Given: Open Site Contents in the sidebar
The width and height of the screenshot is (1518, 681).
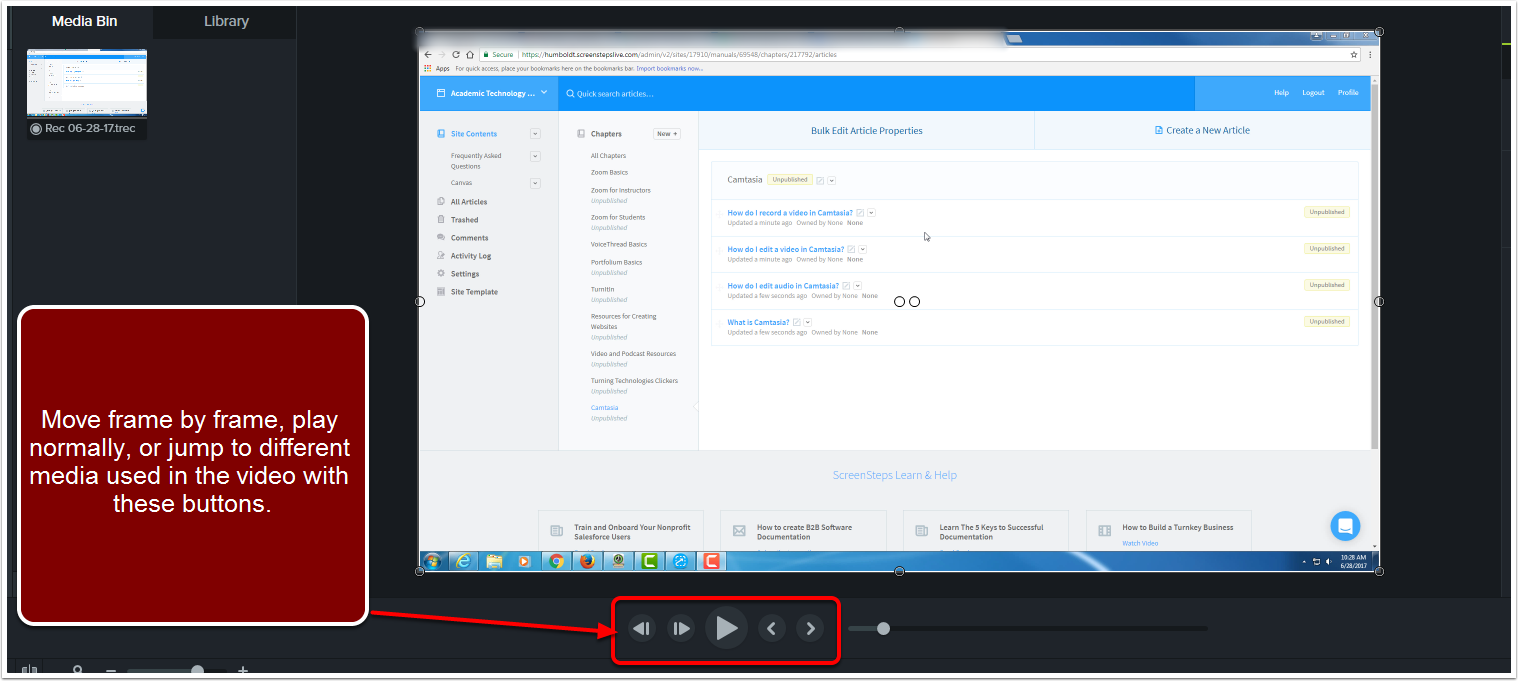Looking at the screenshot, I should 473,134.
